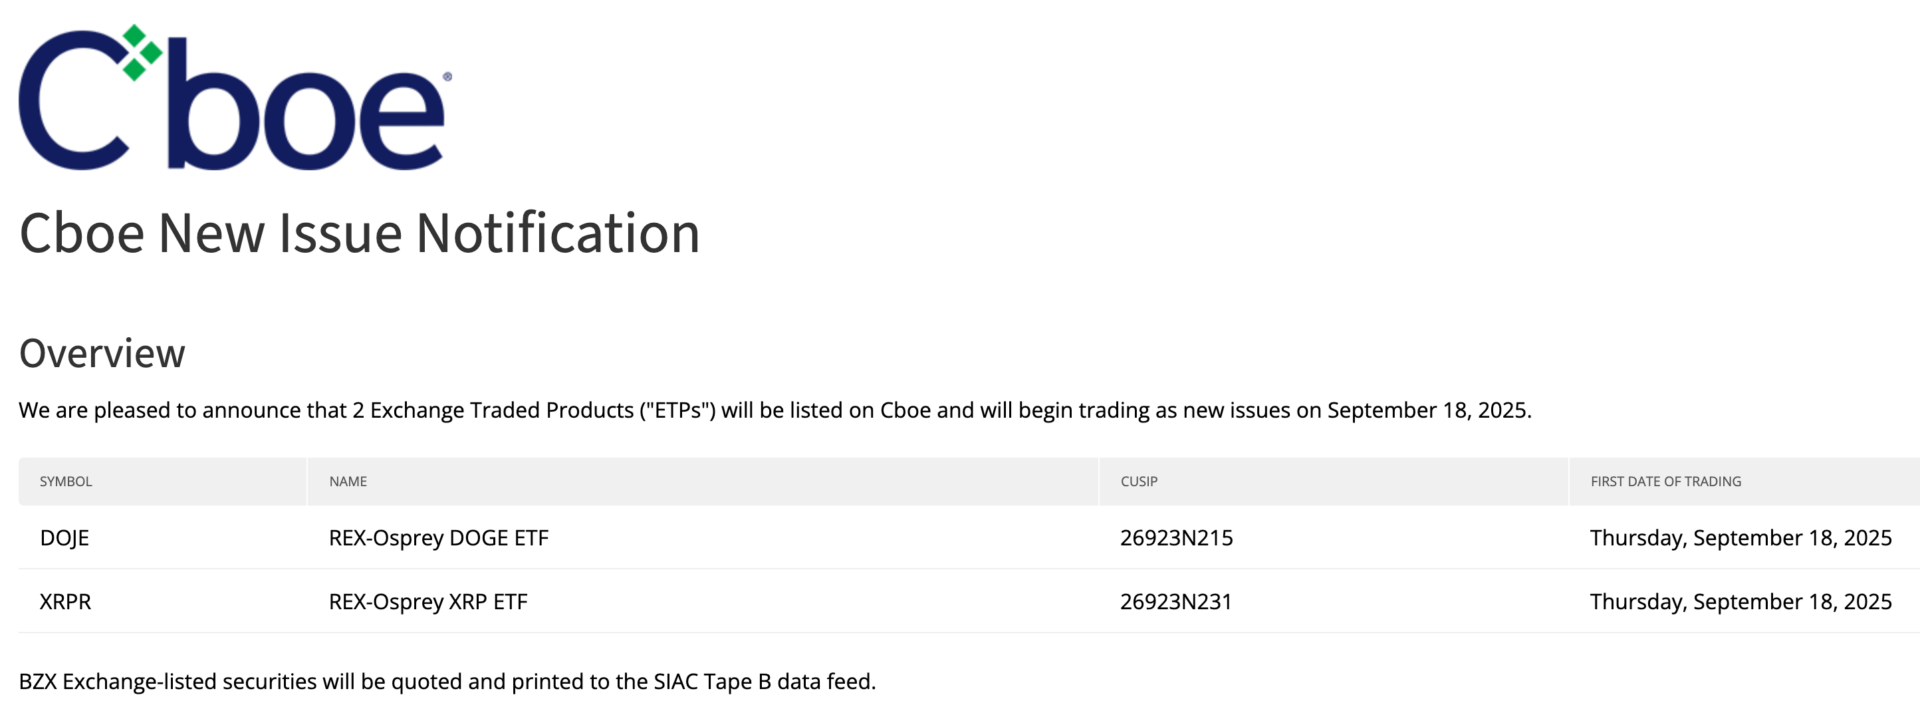Click REX-Osprey DOGE ETF name
Screen dimensions: 1920x717
(x=439, y=538)
